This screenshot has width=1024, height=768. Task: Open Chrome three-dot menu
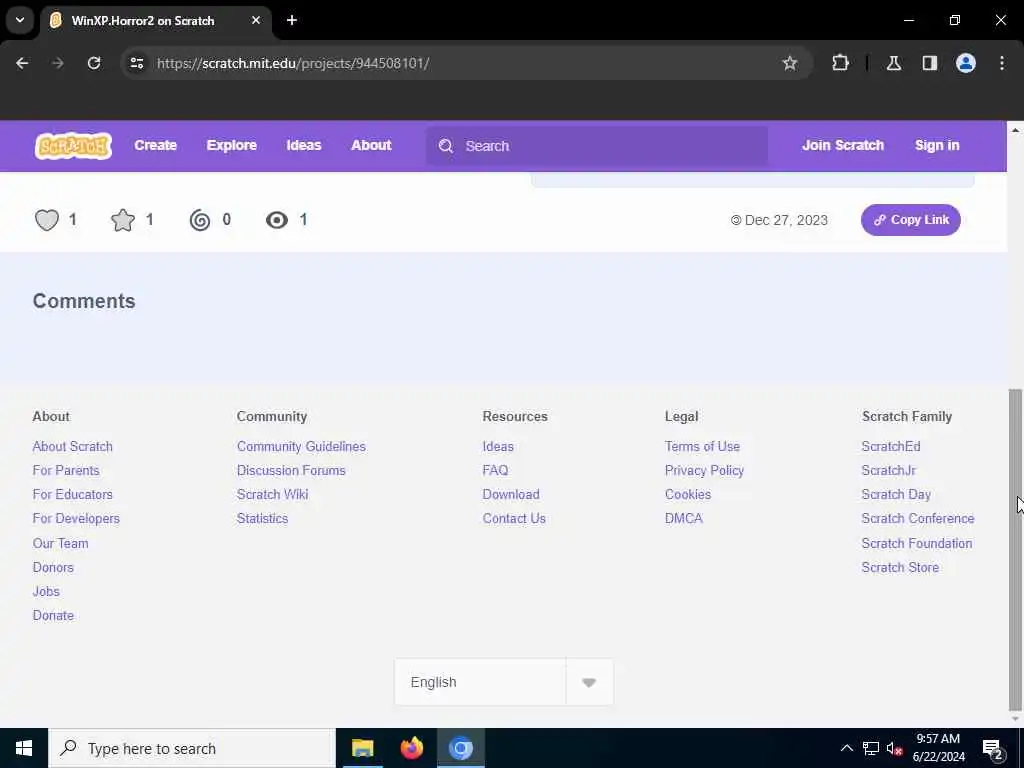pyautogui.click(x=1002, y=63)
